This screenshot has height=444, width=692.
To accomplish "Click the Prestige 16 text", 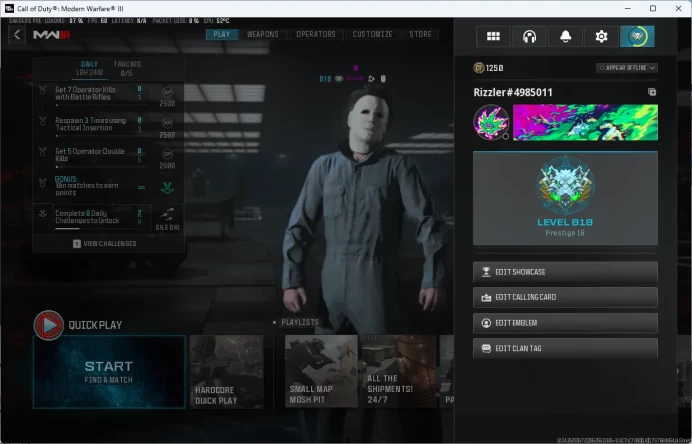I will click(565, 233).
